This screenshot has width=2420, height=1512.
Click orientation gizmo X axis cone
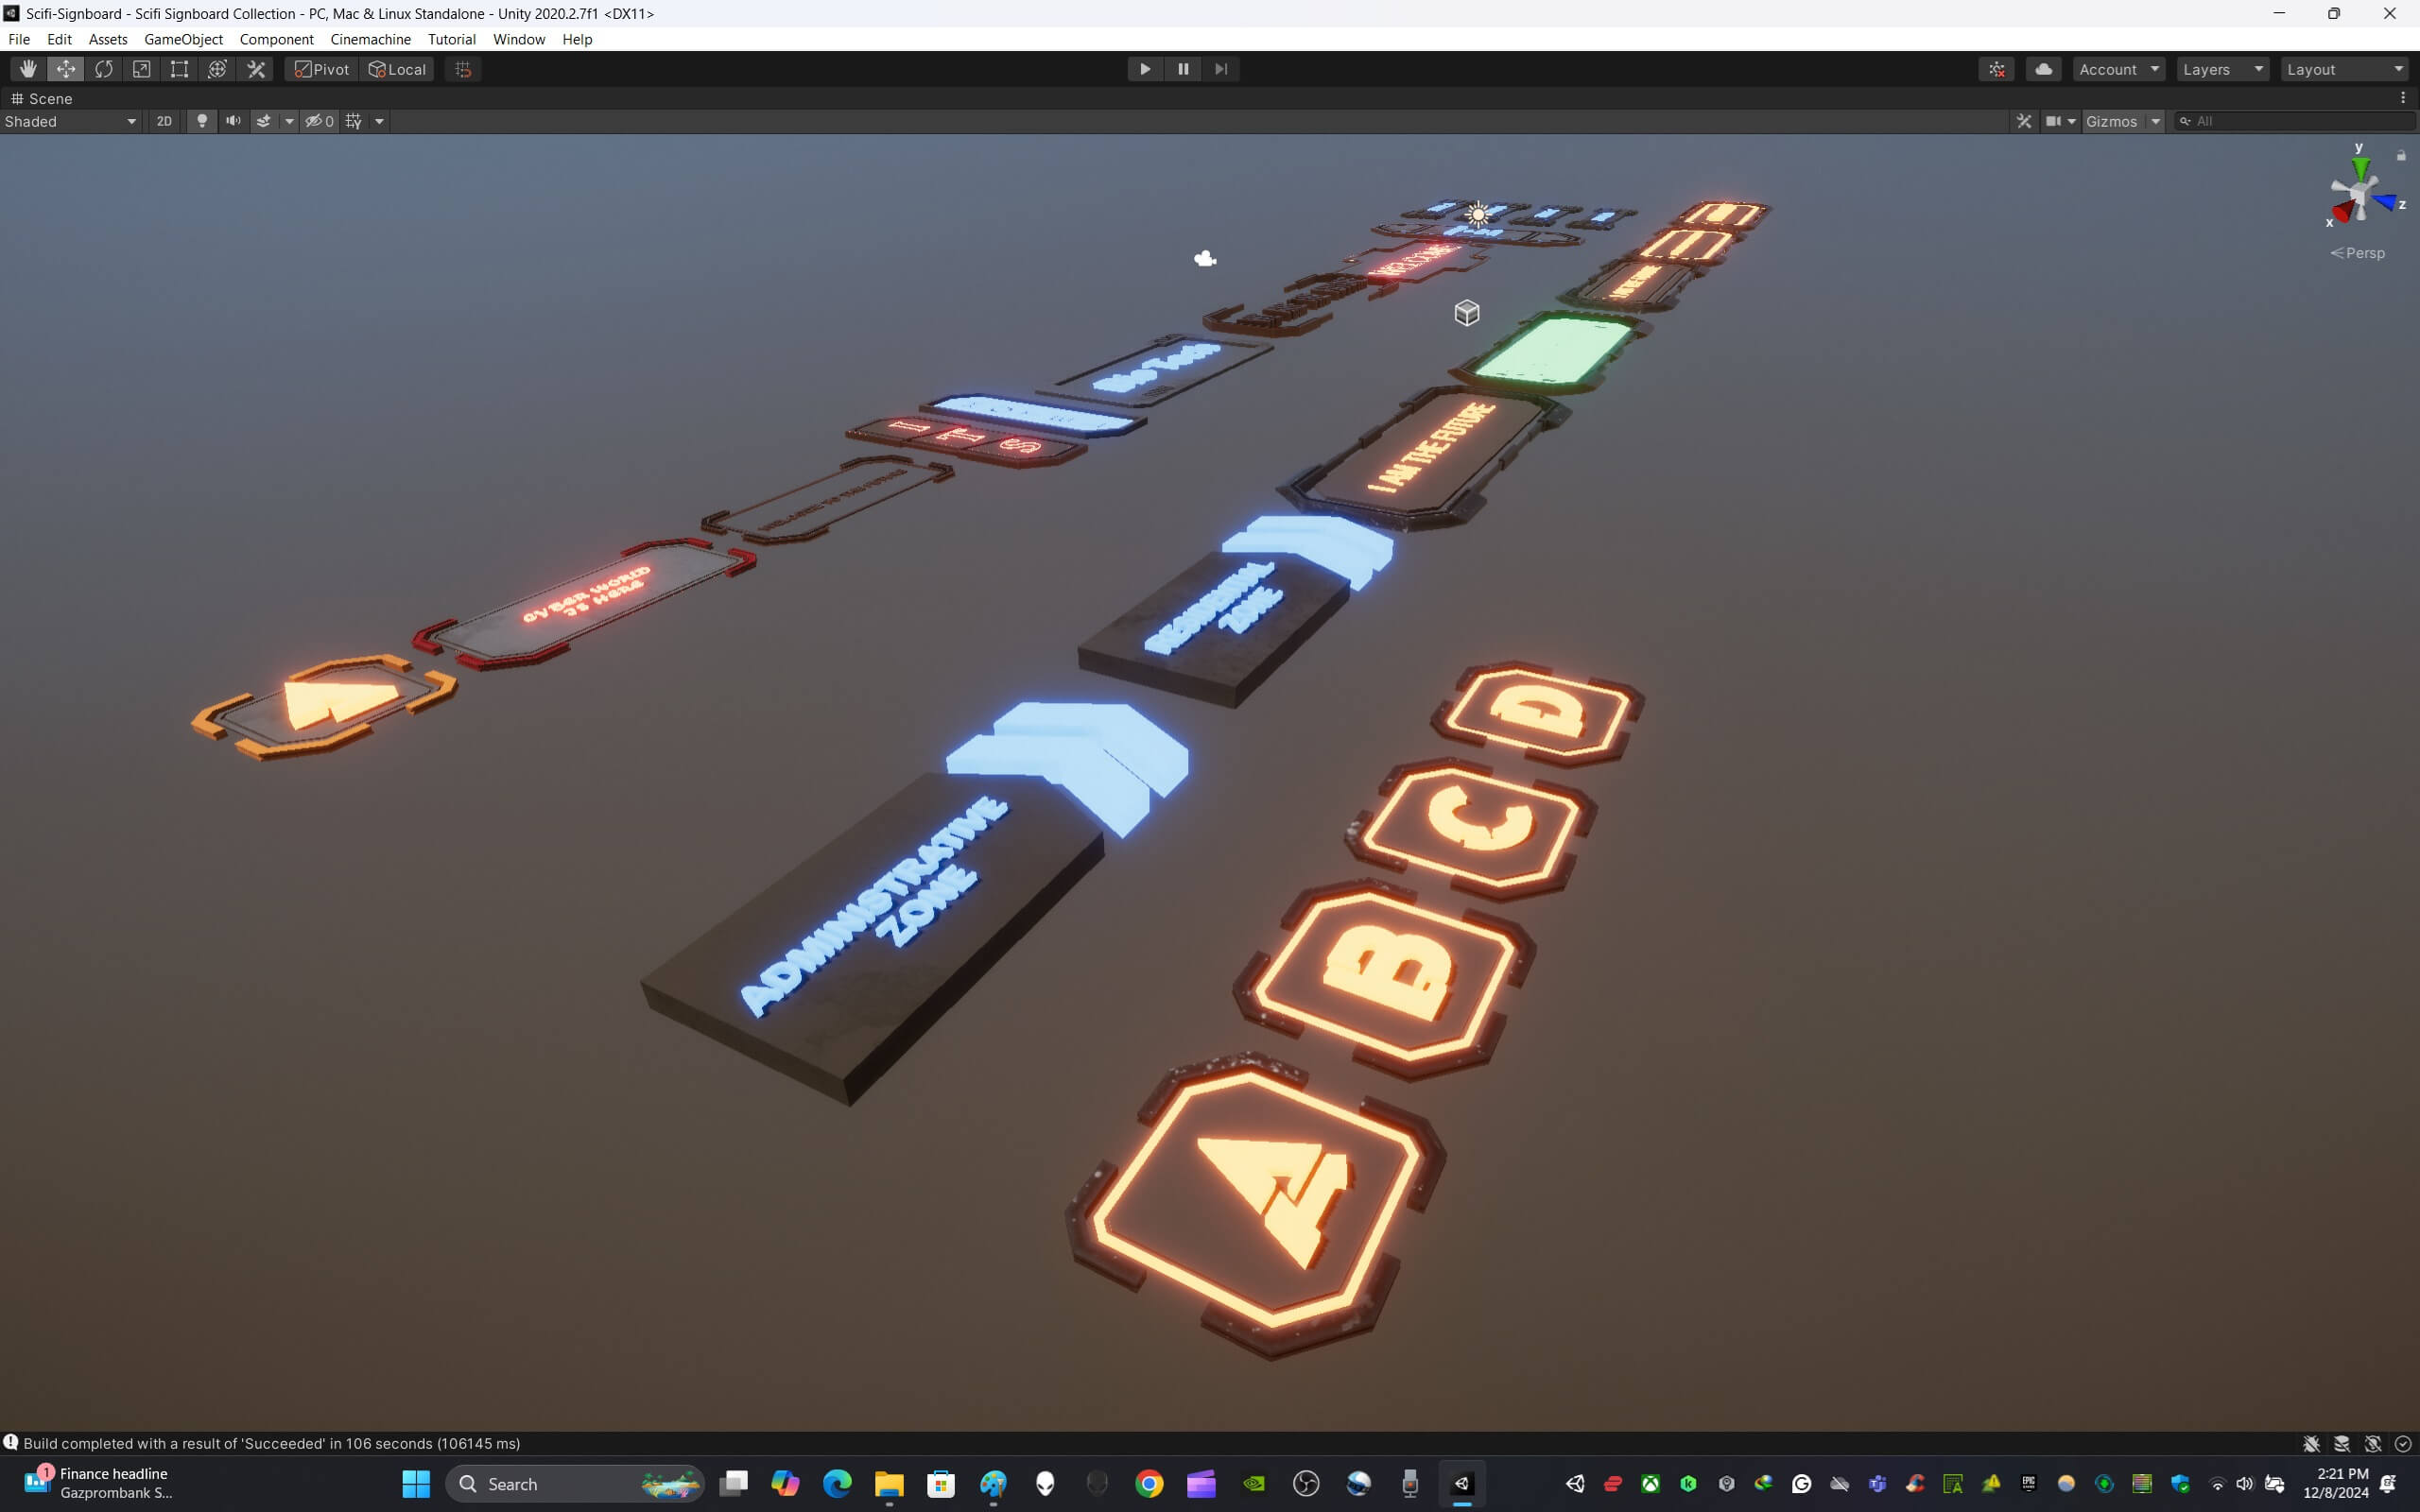click(2343, 212)
